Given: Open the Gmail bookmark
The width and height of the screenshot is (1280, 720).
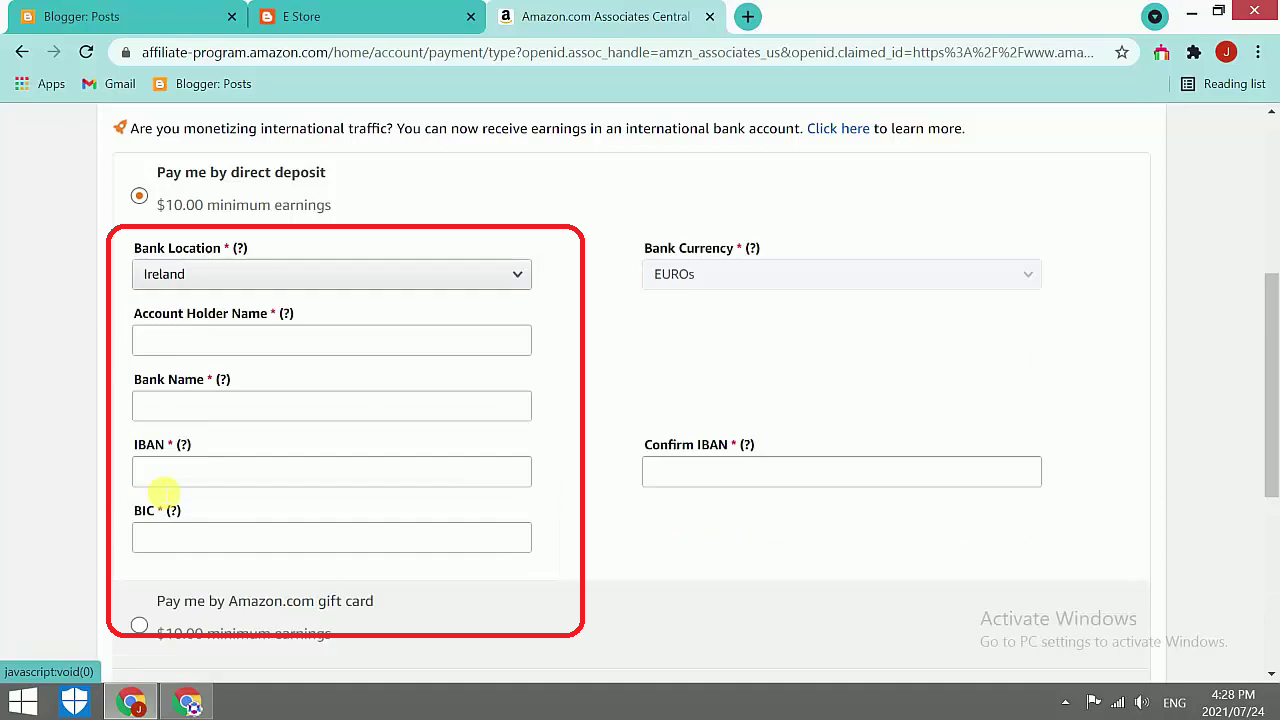Looking at the screenshot, I should click(x=109, y=84).
